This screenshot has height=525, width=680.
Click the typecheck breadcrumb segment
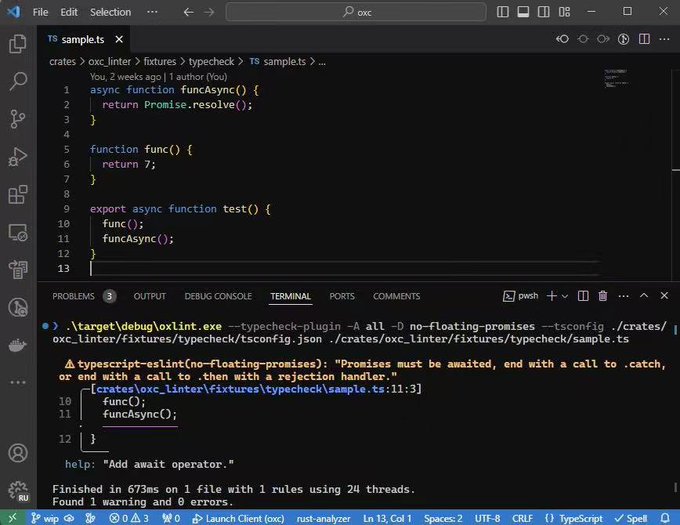pyautogui.click(x=211, y=62)
